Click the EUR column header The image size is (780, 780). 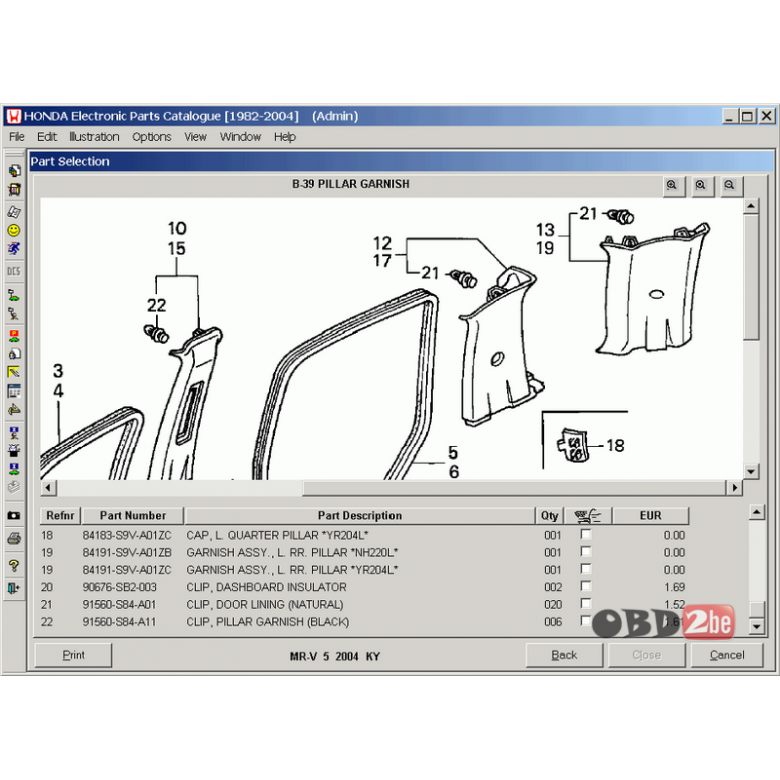click(650, 516)
